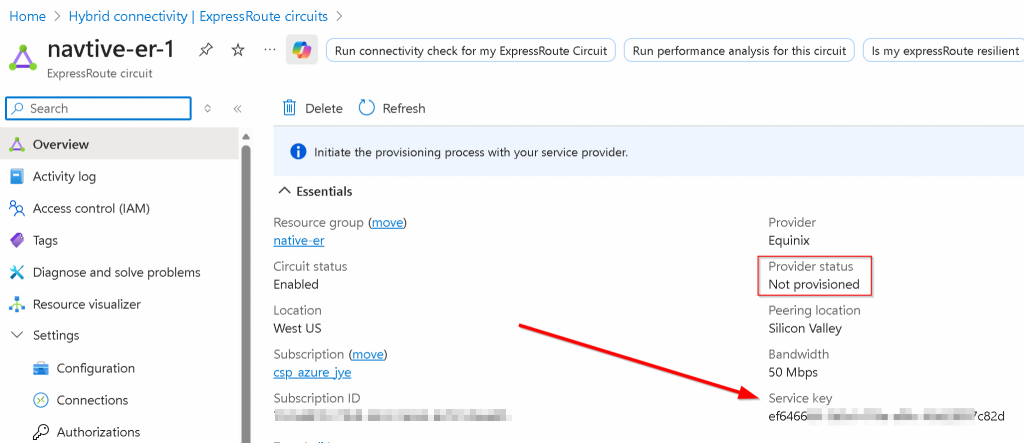Open the native-er resource group link
Screen dimensions: 1024x443
tap(299, 240)
